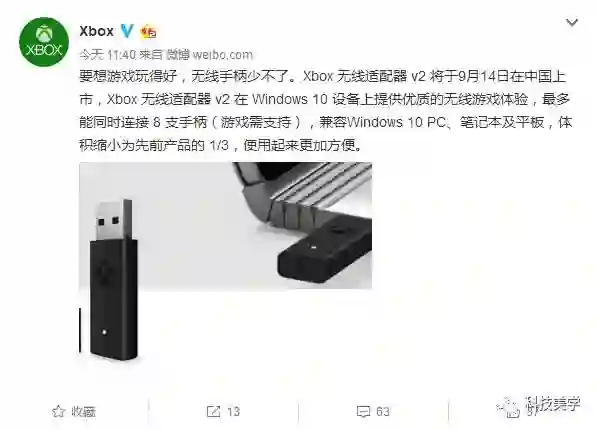Click the 1/3 fraction in post text

click(x=219, y=145)
